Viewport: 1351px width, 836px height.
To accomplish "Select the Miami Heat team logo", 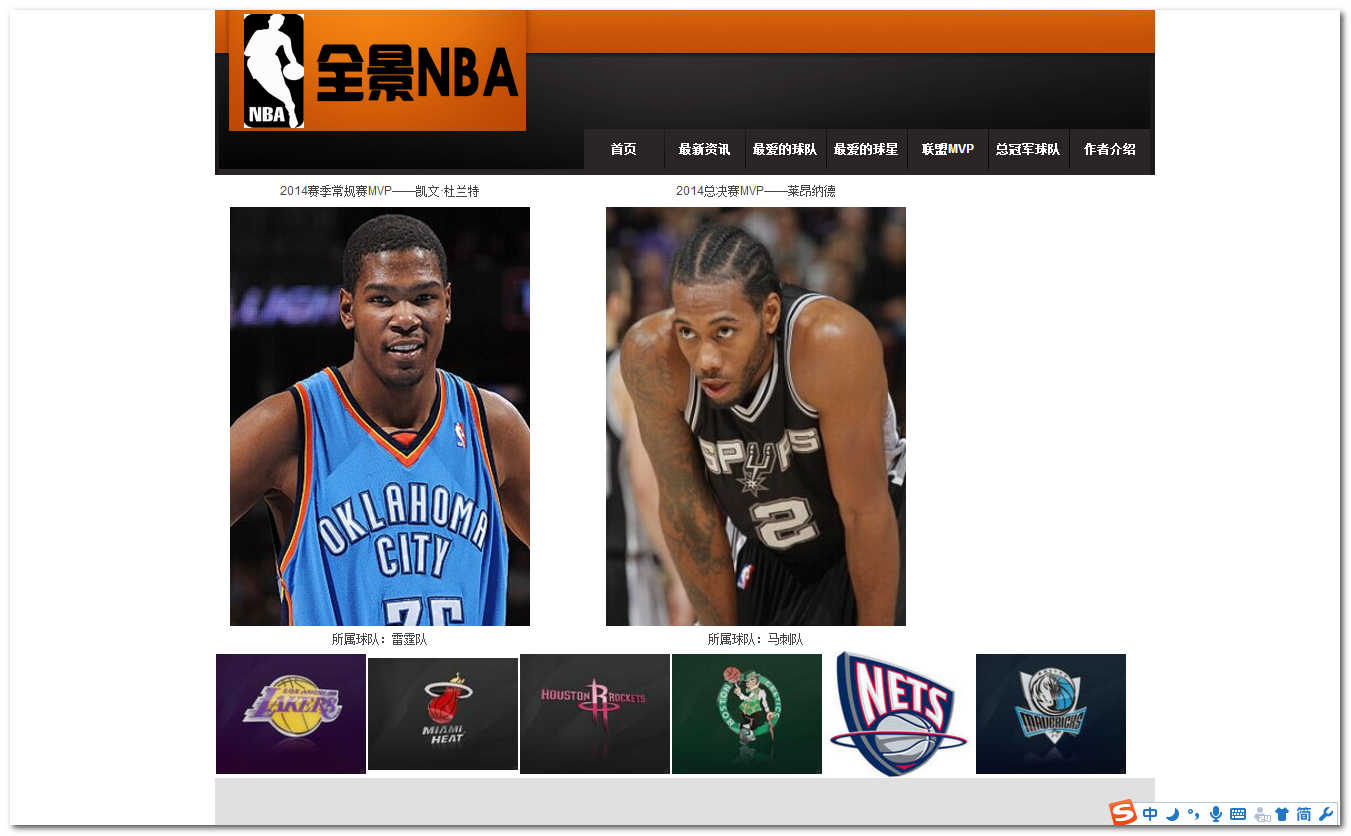I will [443, 714].
